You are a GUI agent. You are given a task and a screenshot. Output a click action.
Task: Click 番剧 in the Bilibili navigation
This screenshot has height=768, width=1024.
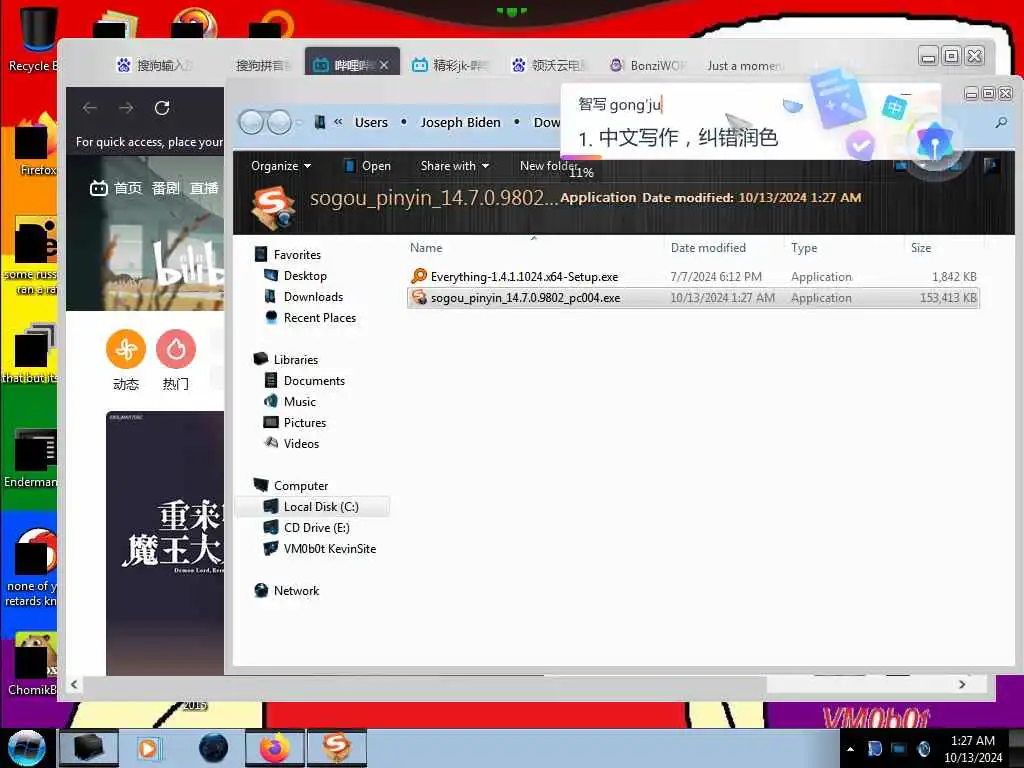(x=165, y=189)
